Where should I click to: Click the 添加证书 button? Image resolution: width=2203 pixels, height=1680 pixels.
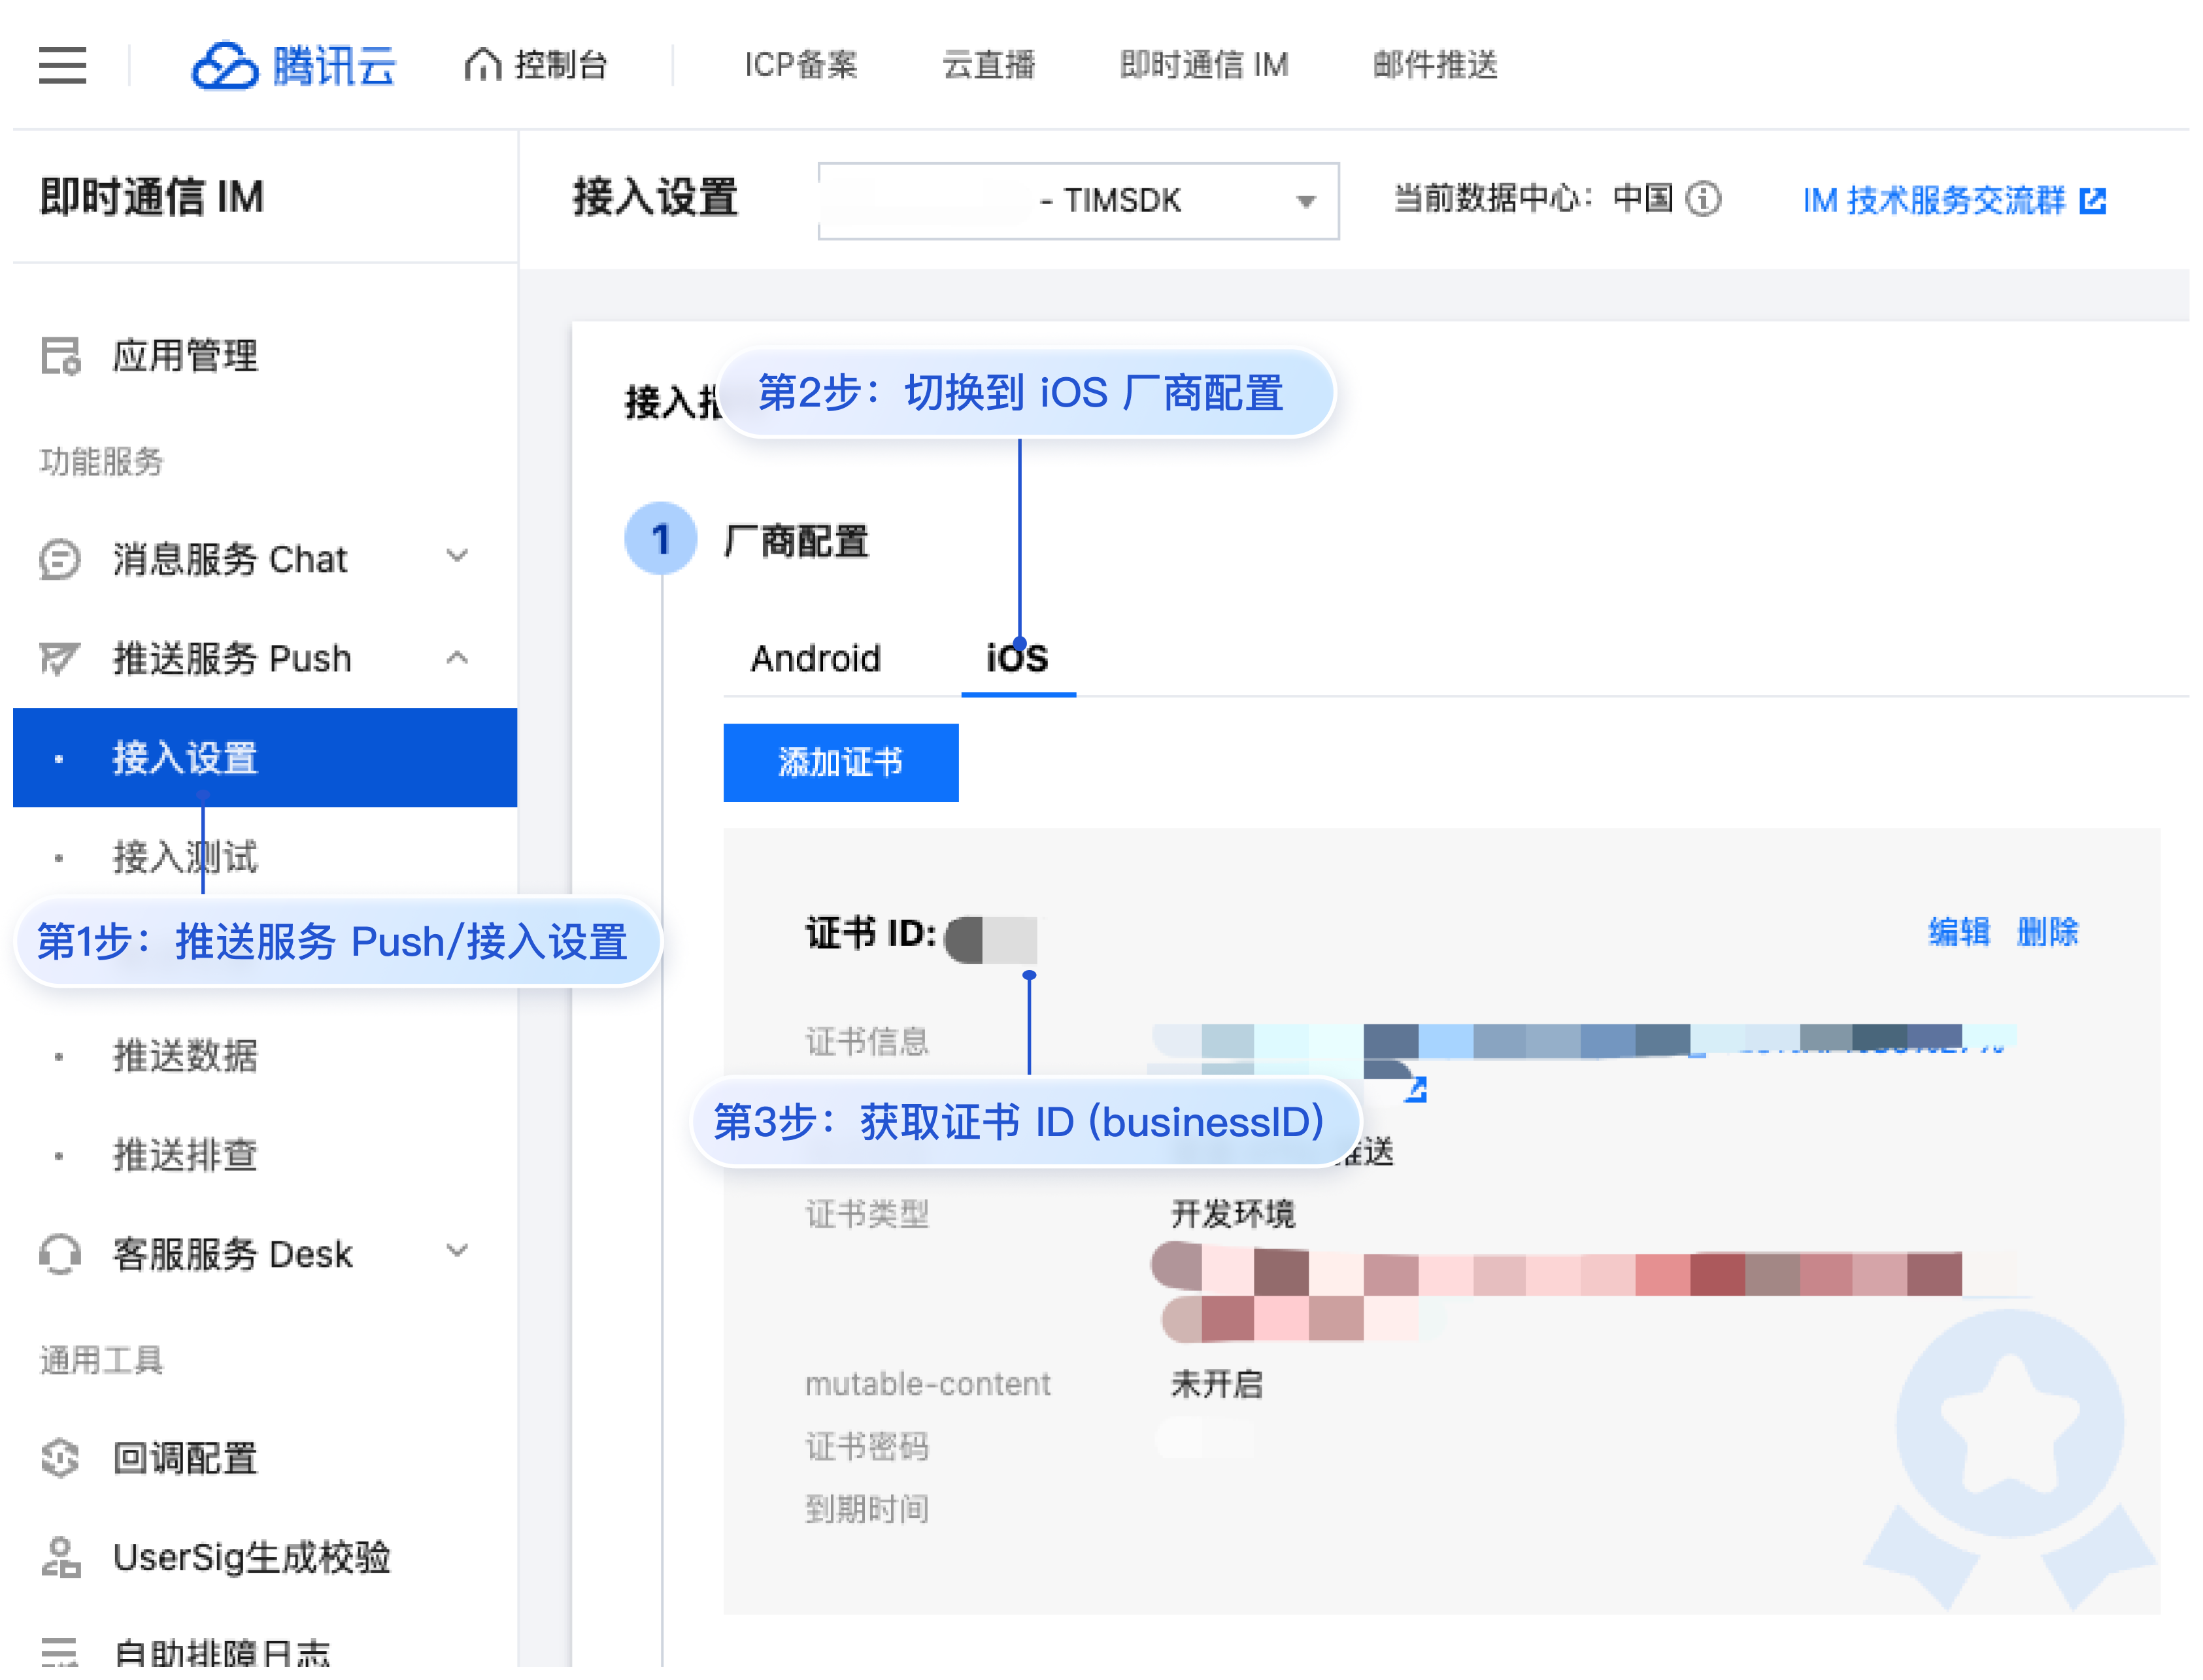[840, 762]
